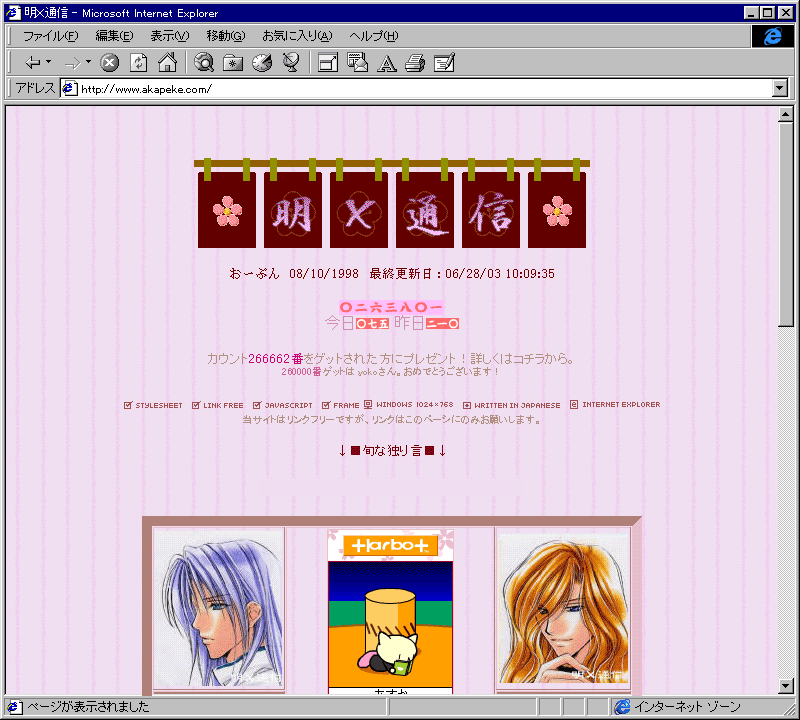
Task: Click the JAVASCRIPT badge
Action: click(283, 405)
